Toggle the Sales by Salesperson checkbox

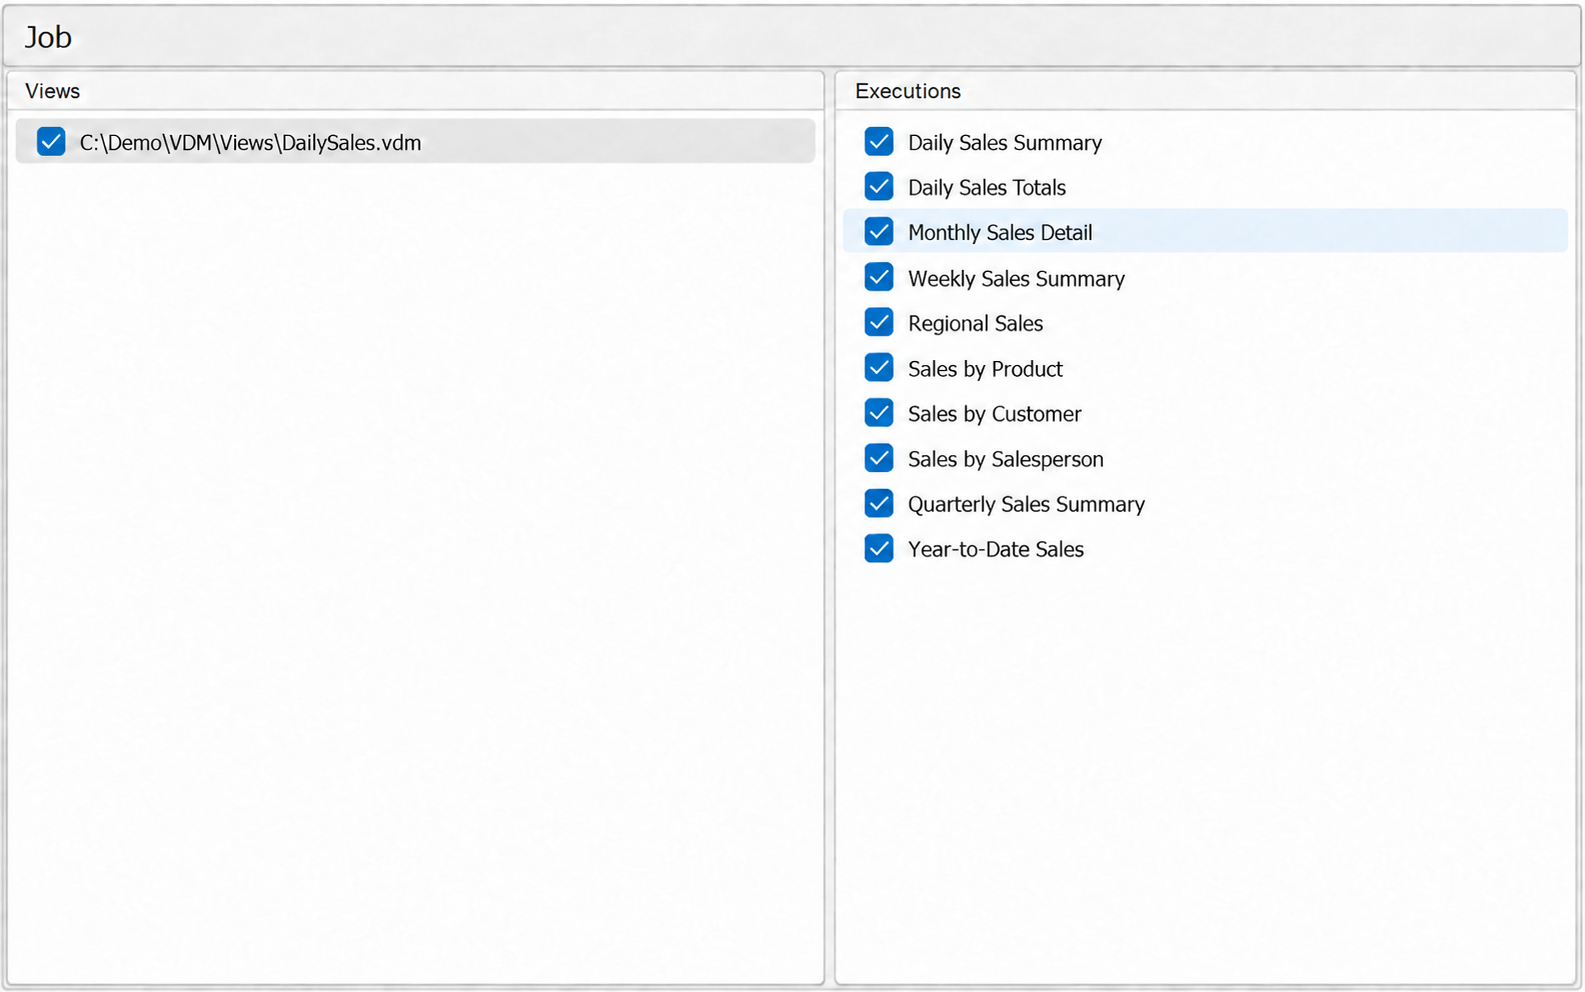click(879, 458)
